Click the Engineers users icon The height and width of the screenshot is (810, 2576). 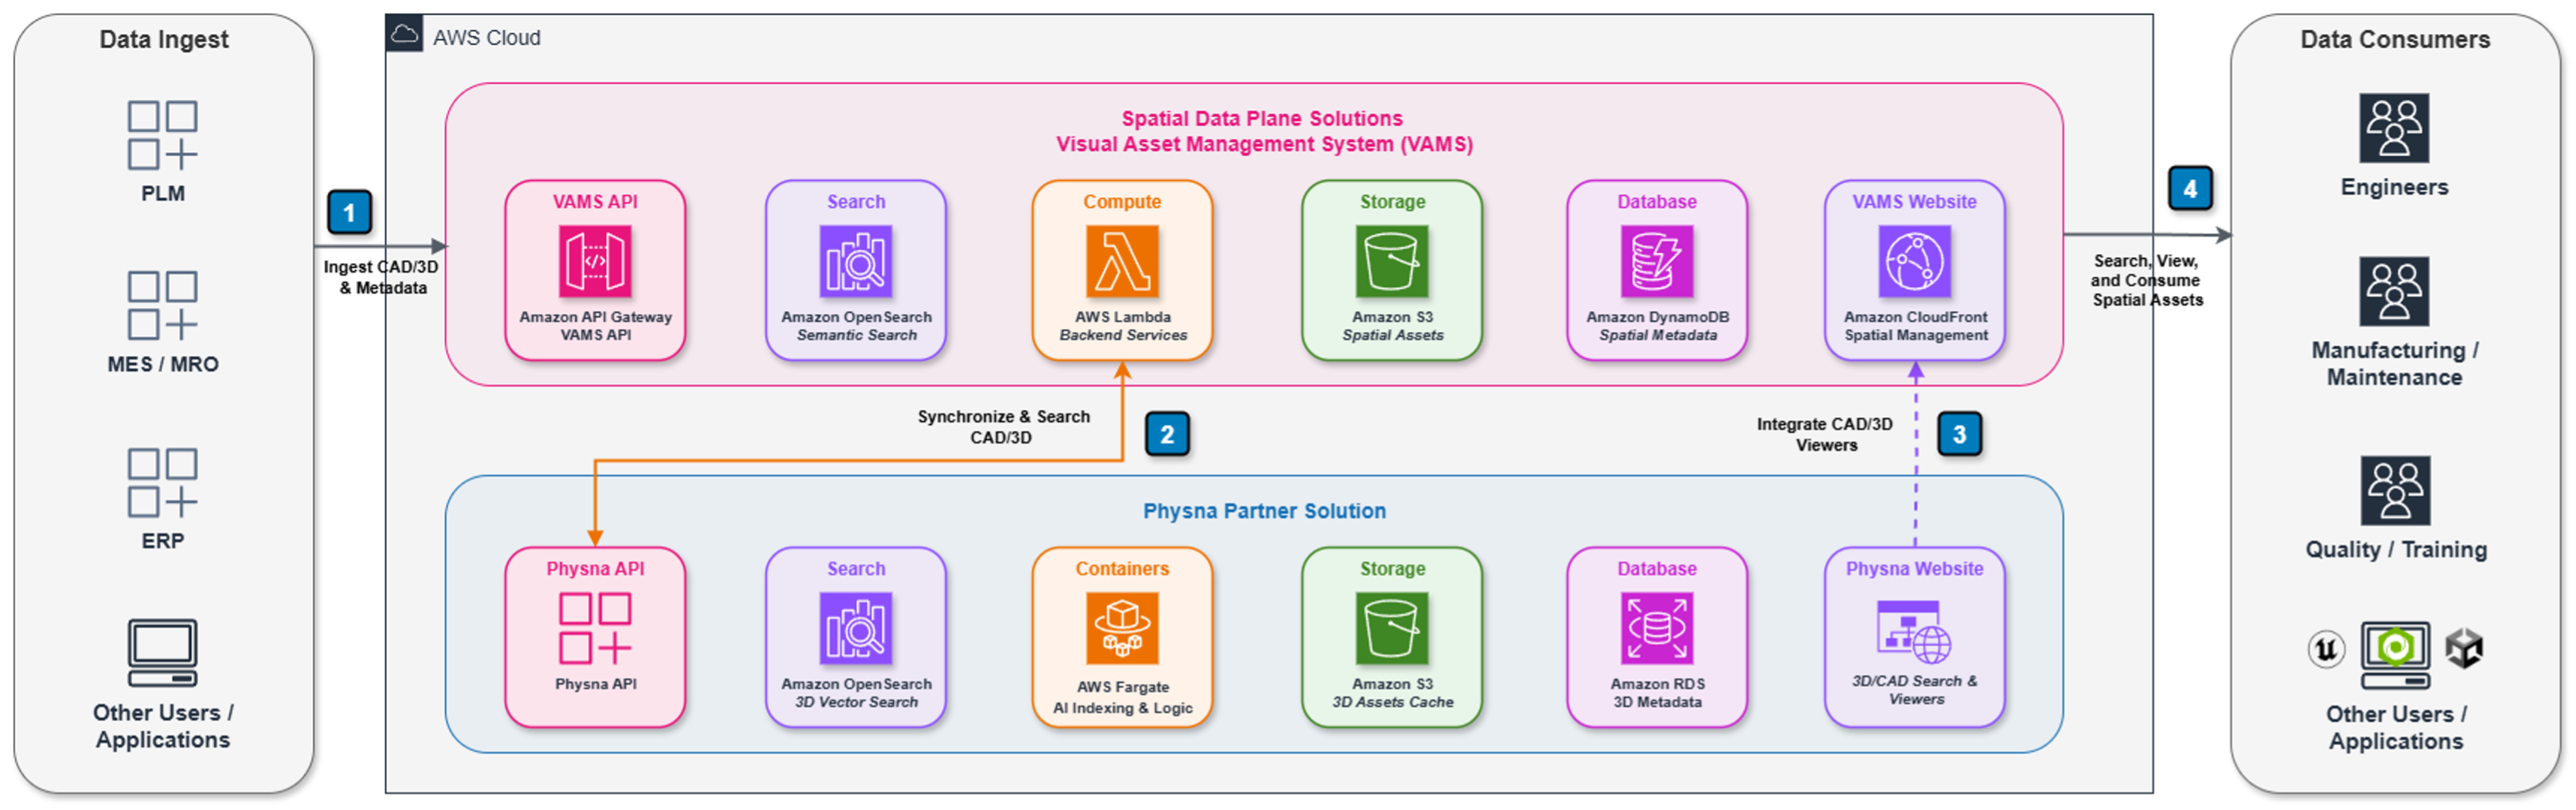tap(2394, 128)
